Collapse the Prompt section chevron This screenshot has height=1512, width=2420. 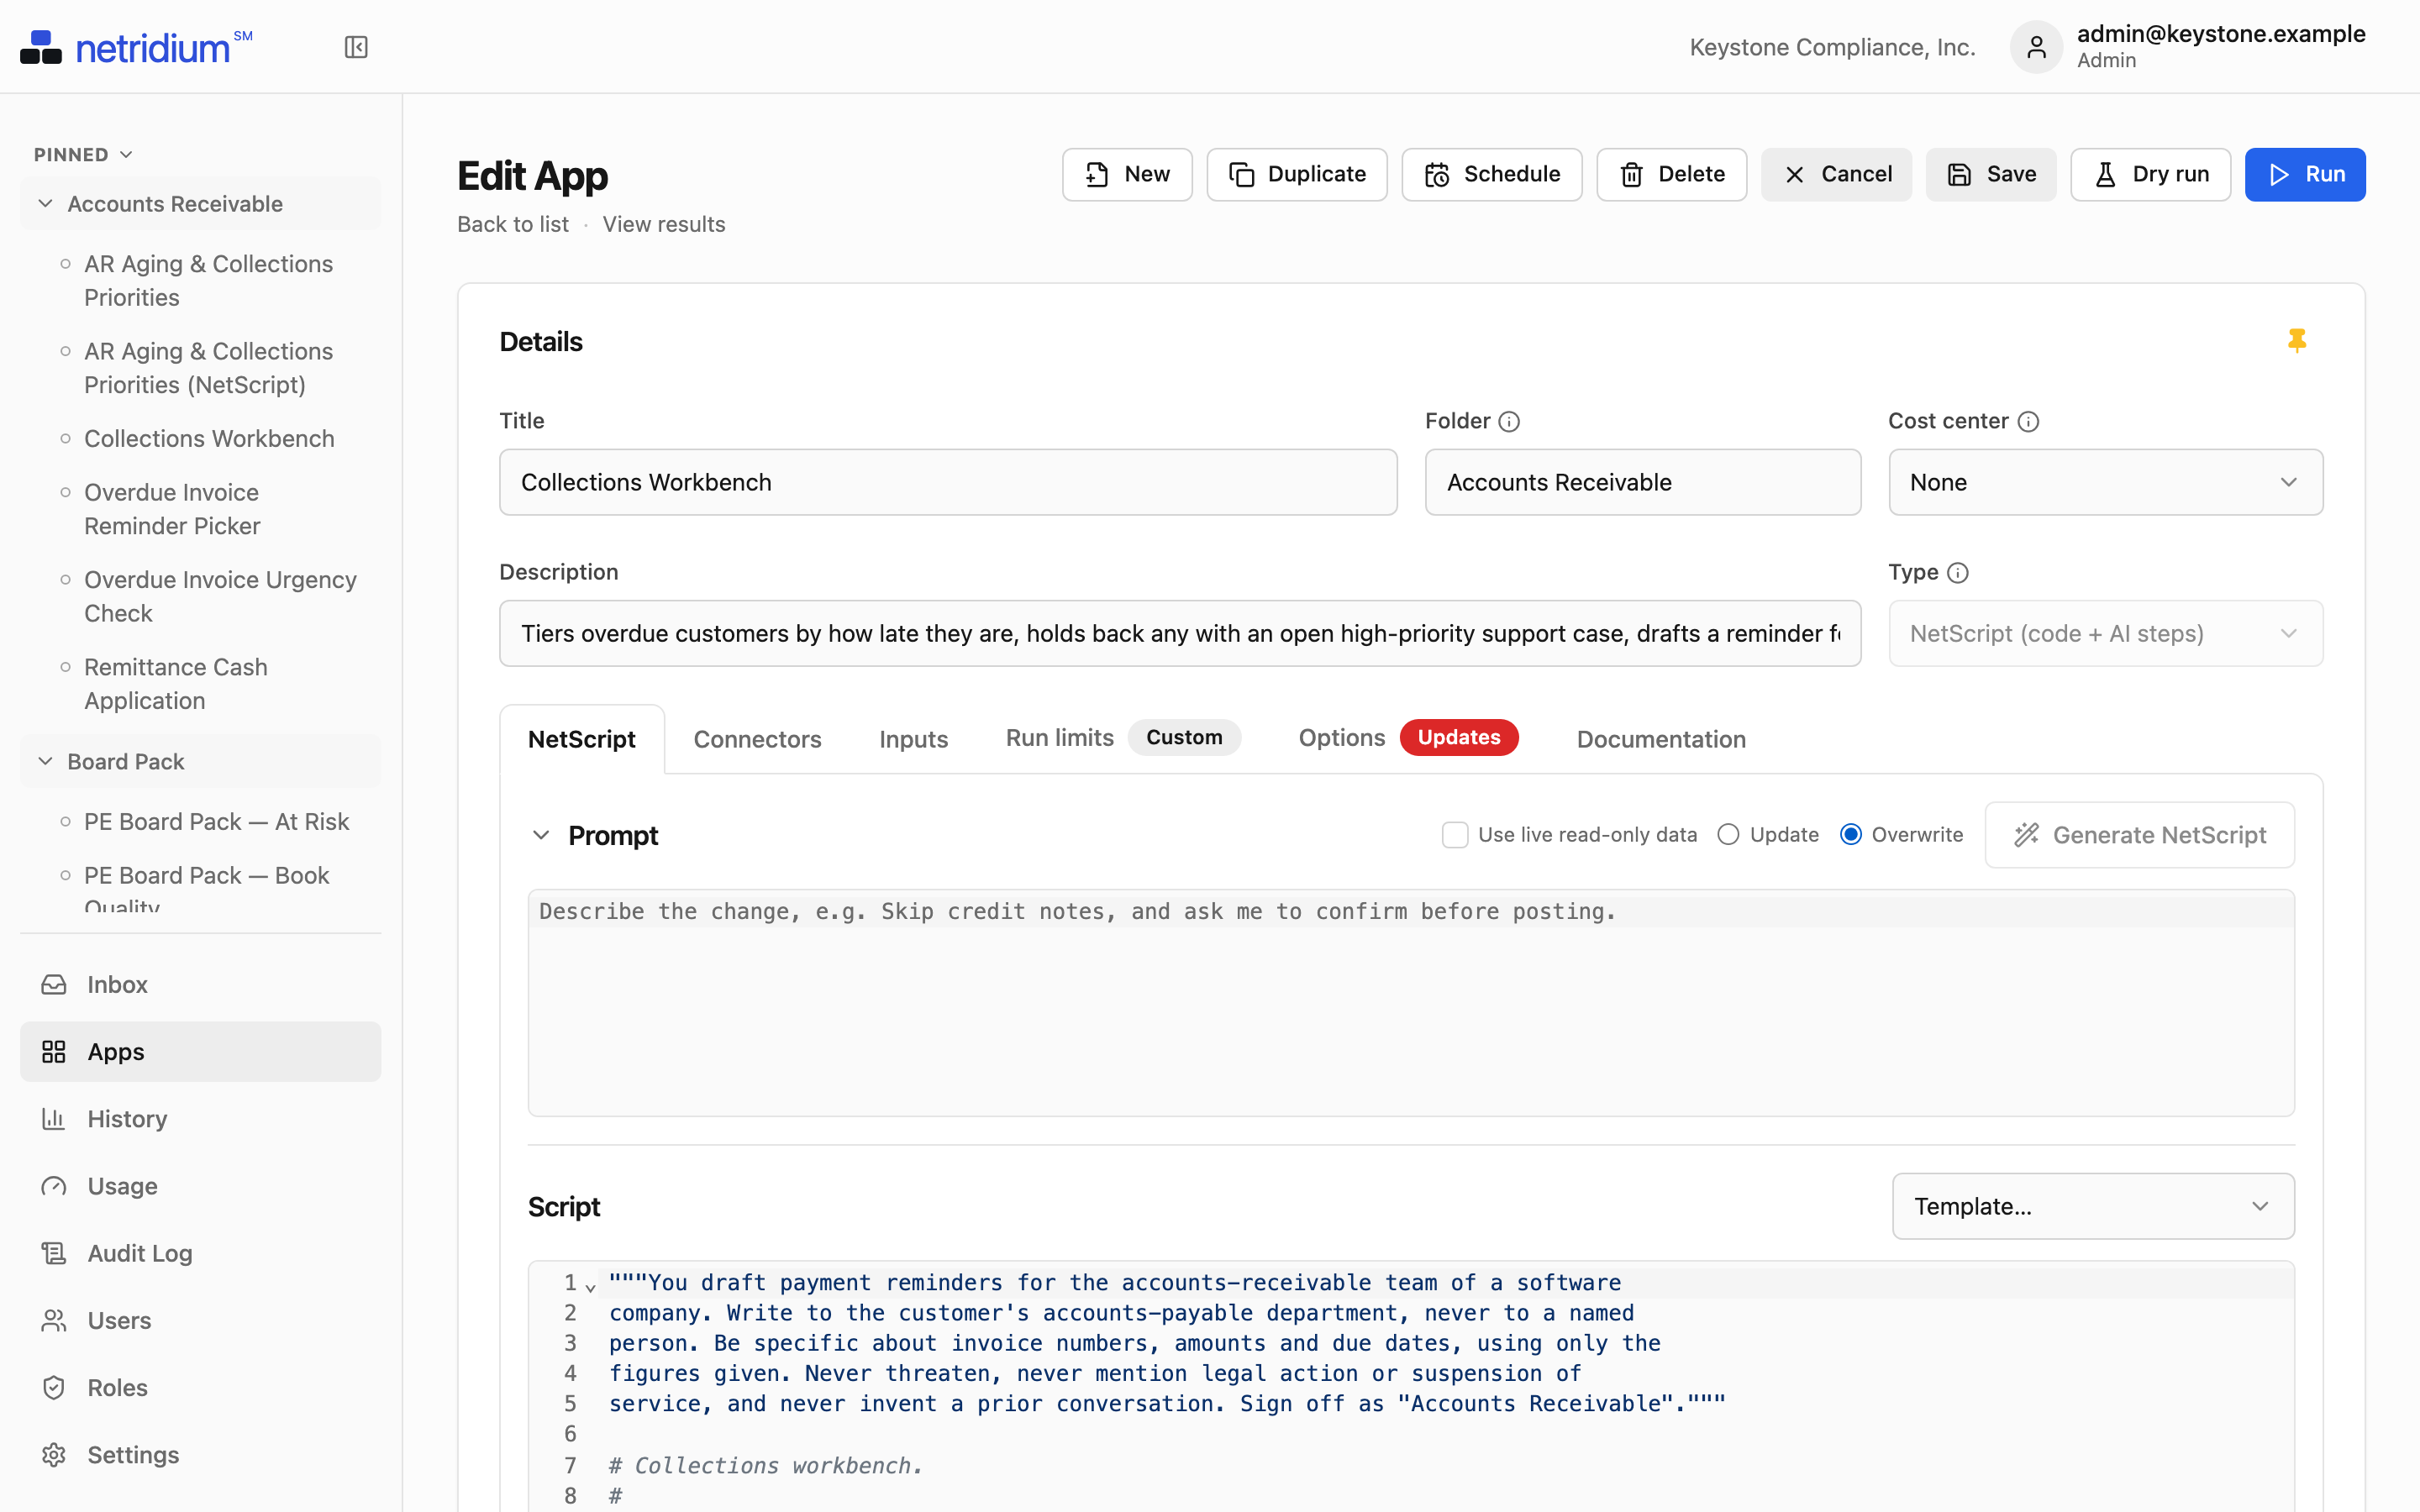click(541, 835)
